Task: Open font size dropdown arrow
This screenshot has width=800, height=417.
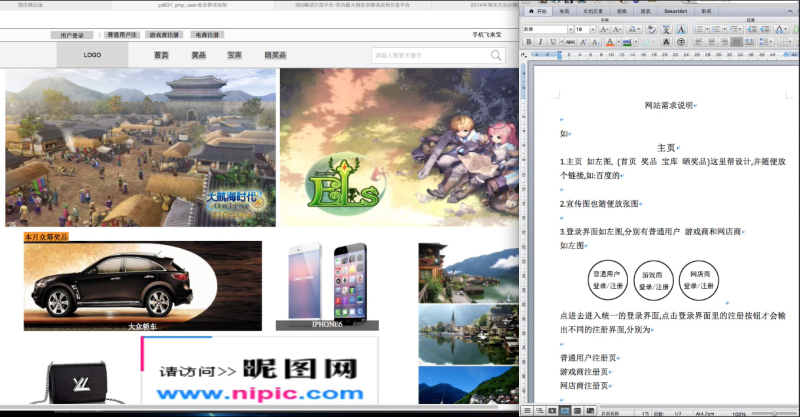Action: [593, 29]
